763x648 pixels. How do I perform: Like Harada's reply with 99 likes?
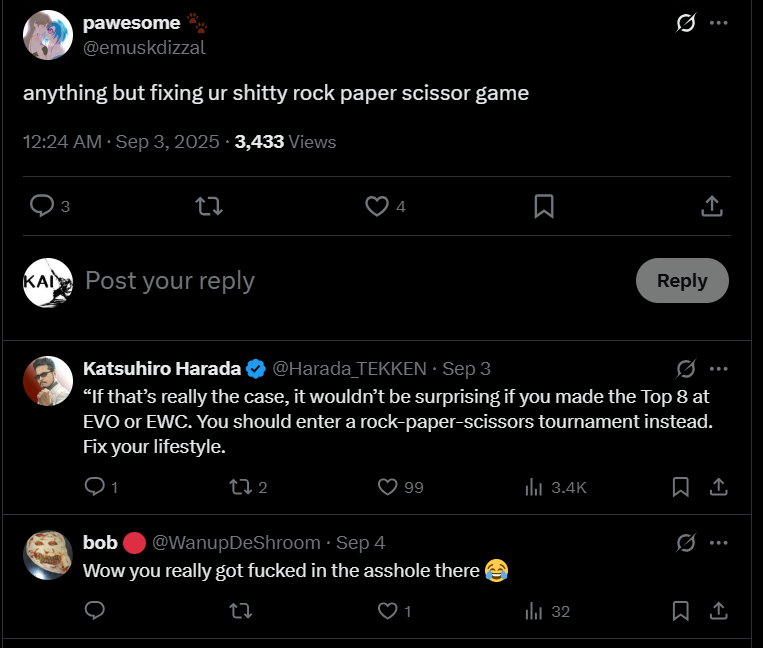388,487
